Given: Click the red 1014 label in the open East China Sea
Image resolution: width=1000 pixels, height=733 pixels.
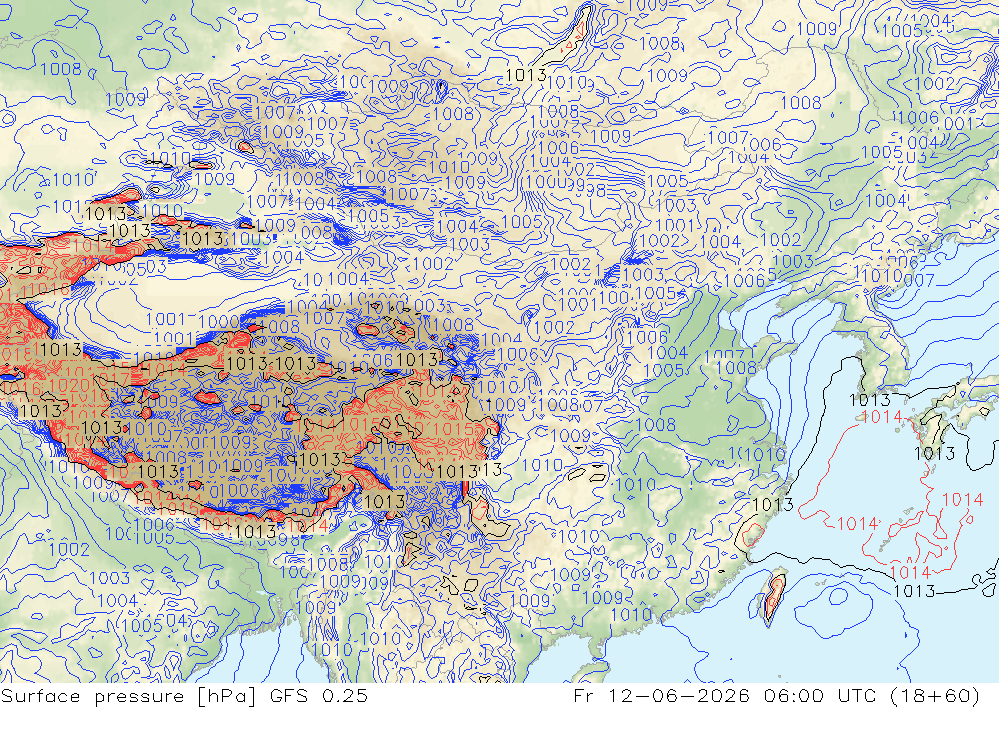Looking at the screenshot, I should pyautogui.click(x=858, y=524).
